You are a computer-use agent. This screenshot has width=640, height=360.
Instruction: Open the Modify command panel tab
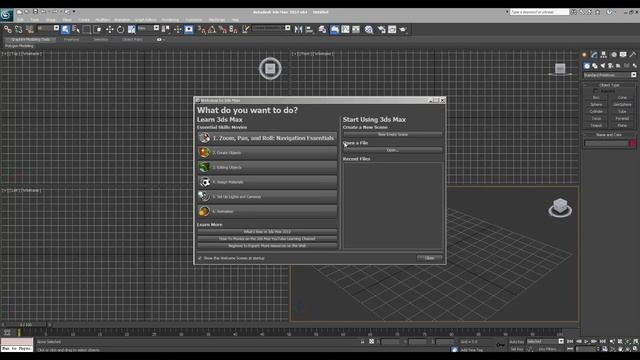point(594,55)
